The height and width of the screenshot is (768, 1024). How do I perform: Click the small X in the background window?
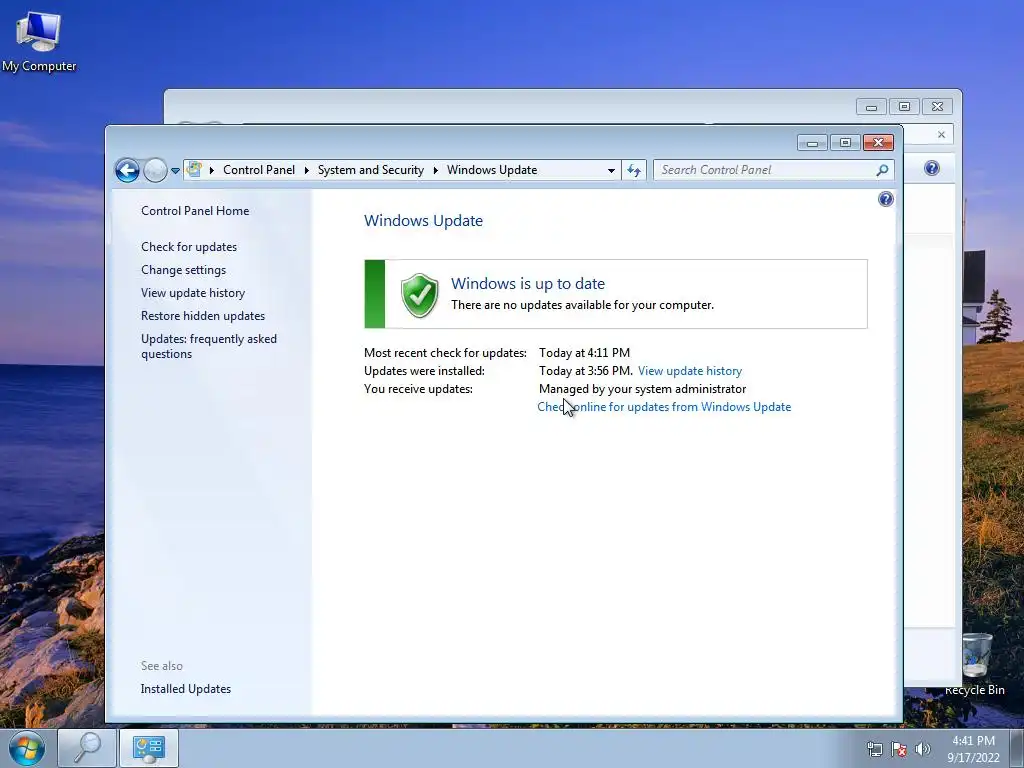click(x=941, y=135)
